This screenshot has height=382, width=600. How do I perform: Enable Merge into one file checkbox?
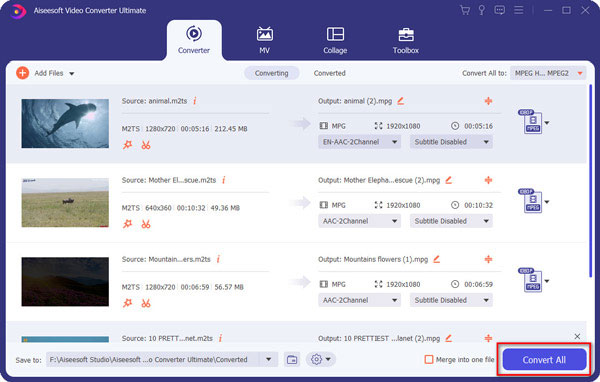point(429,359)
